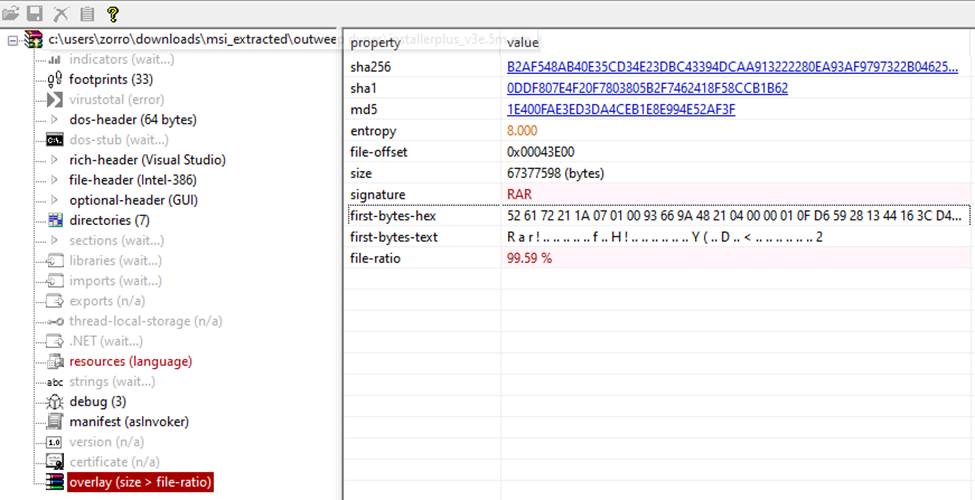This screenshot has height=500, width=975.
Task: Click the open file toolbar icon
Action: tap(11, 14)
